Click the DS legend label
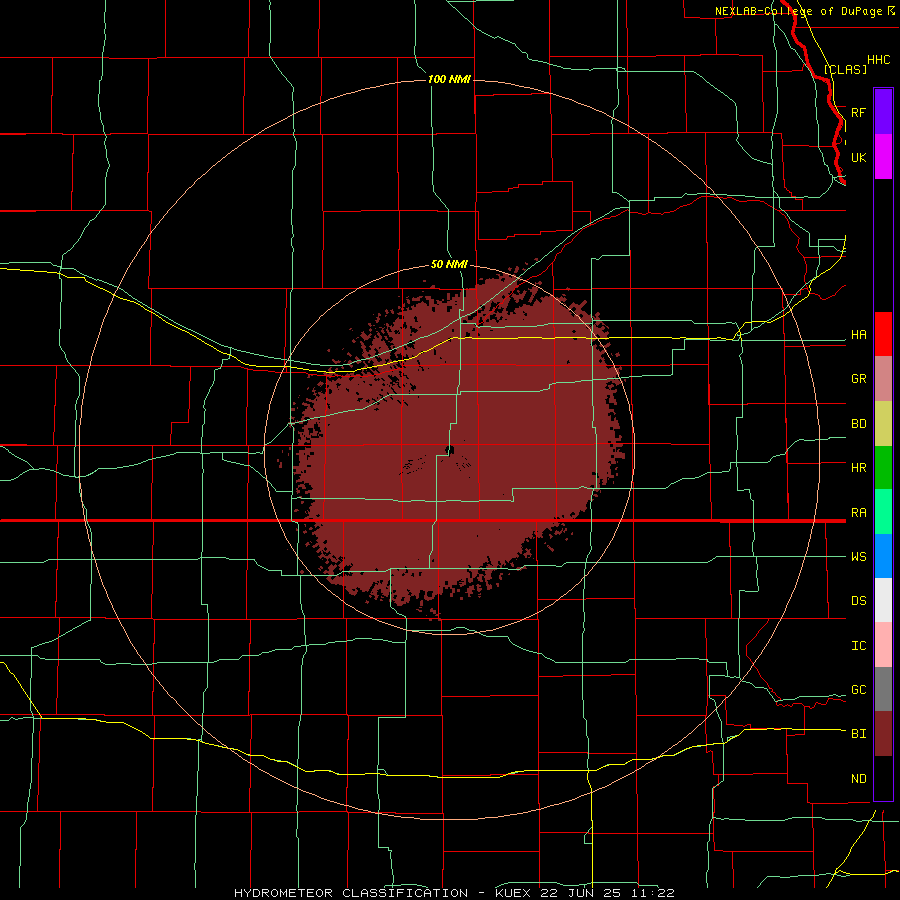Image resolution: width=900 pixels, height=900 pixels. [859, 601]
